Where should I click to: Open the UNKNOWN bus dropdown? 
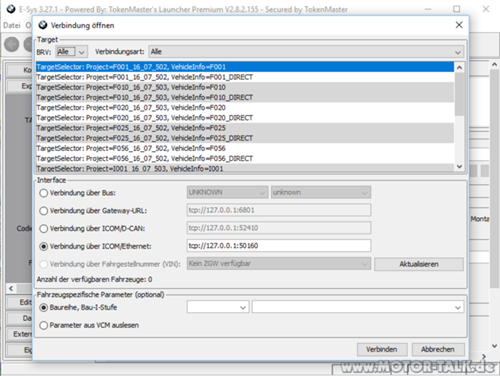coord(227,192)
